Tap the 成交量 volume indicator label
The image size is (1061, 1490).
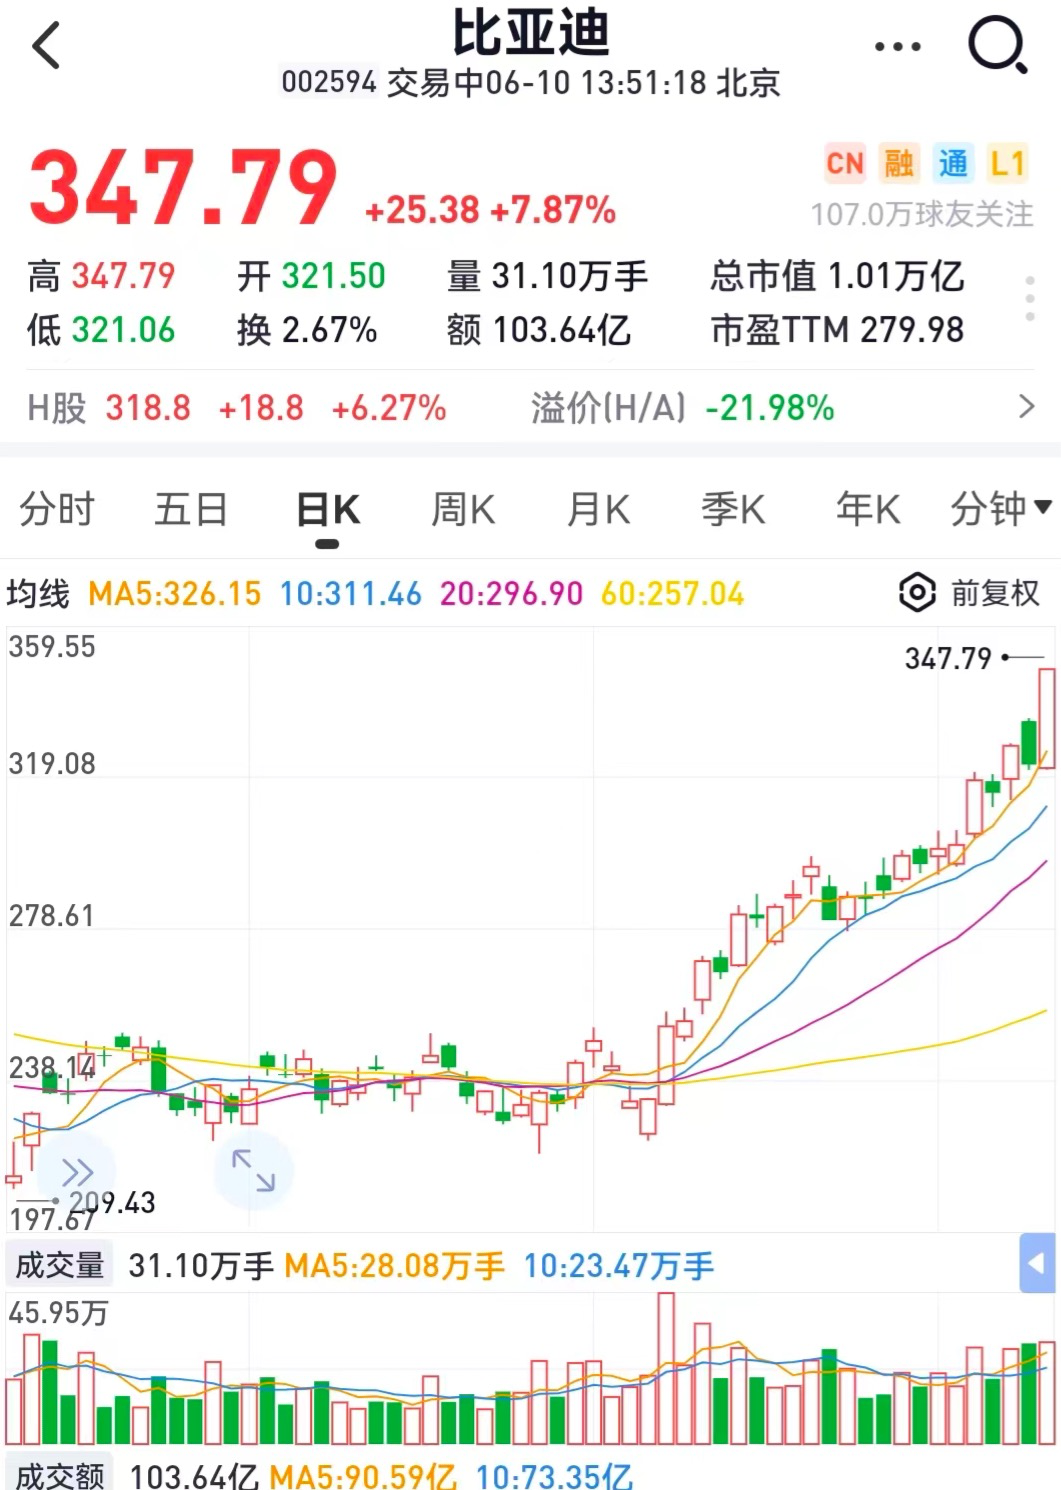tap(60, 1265)
